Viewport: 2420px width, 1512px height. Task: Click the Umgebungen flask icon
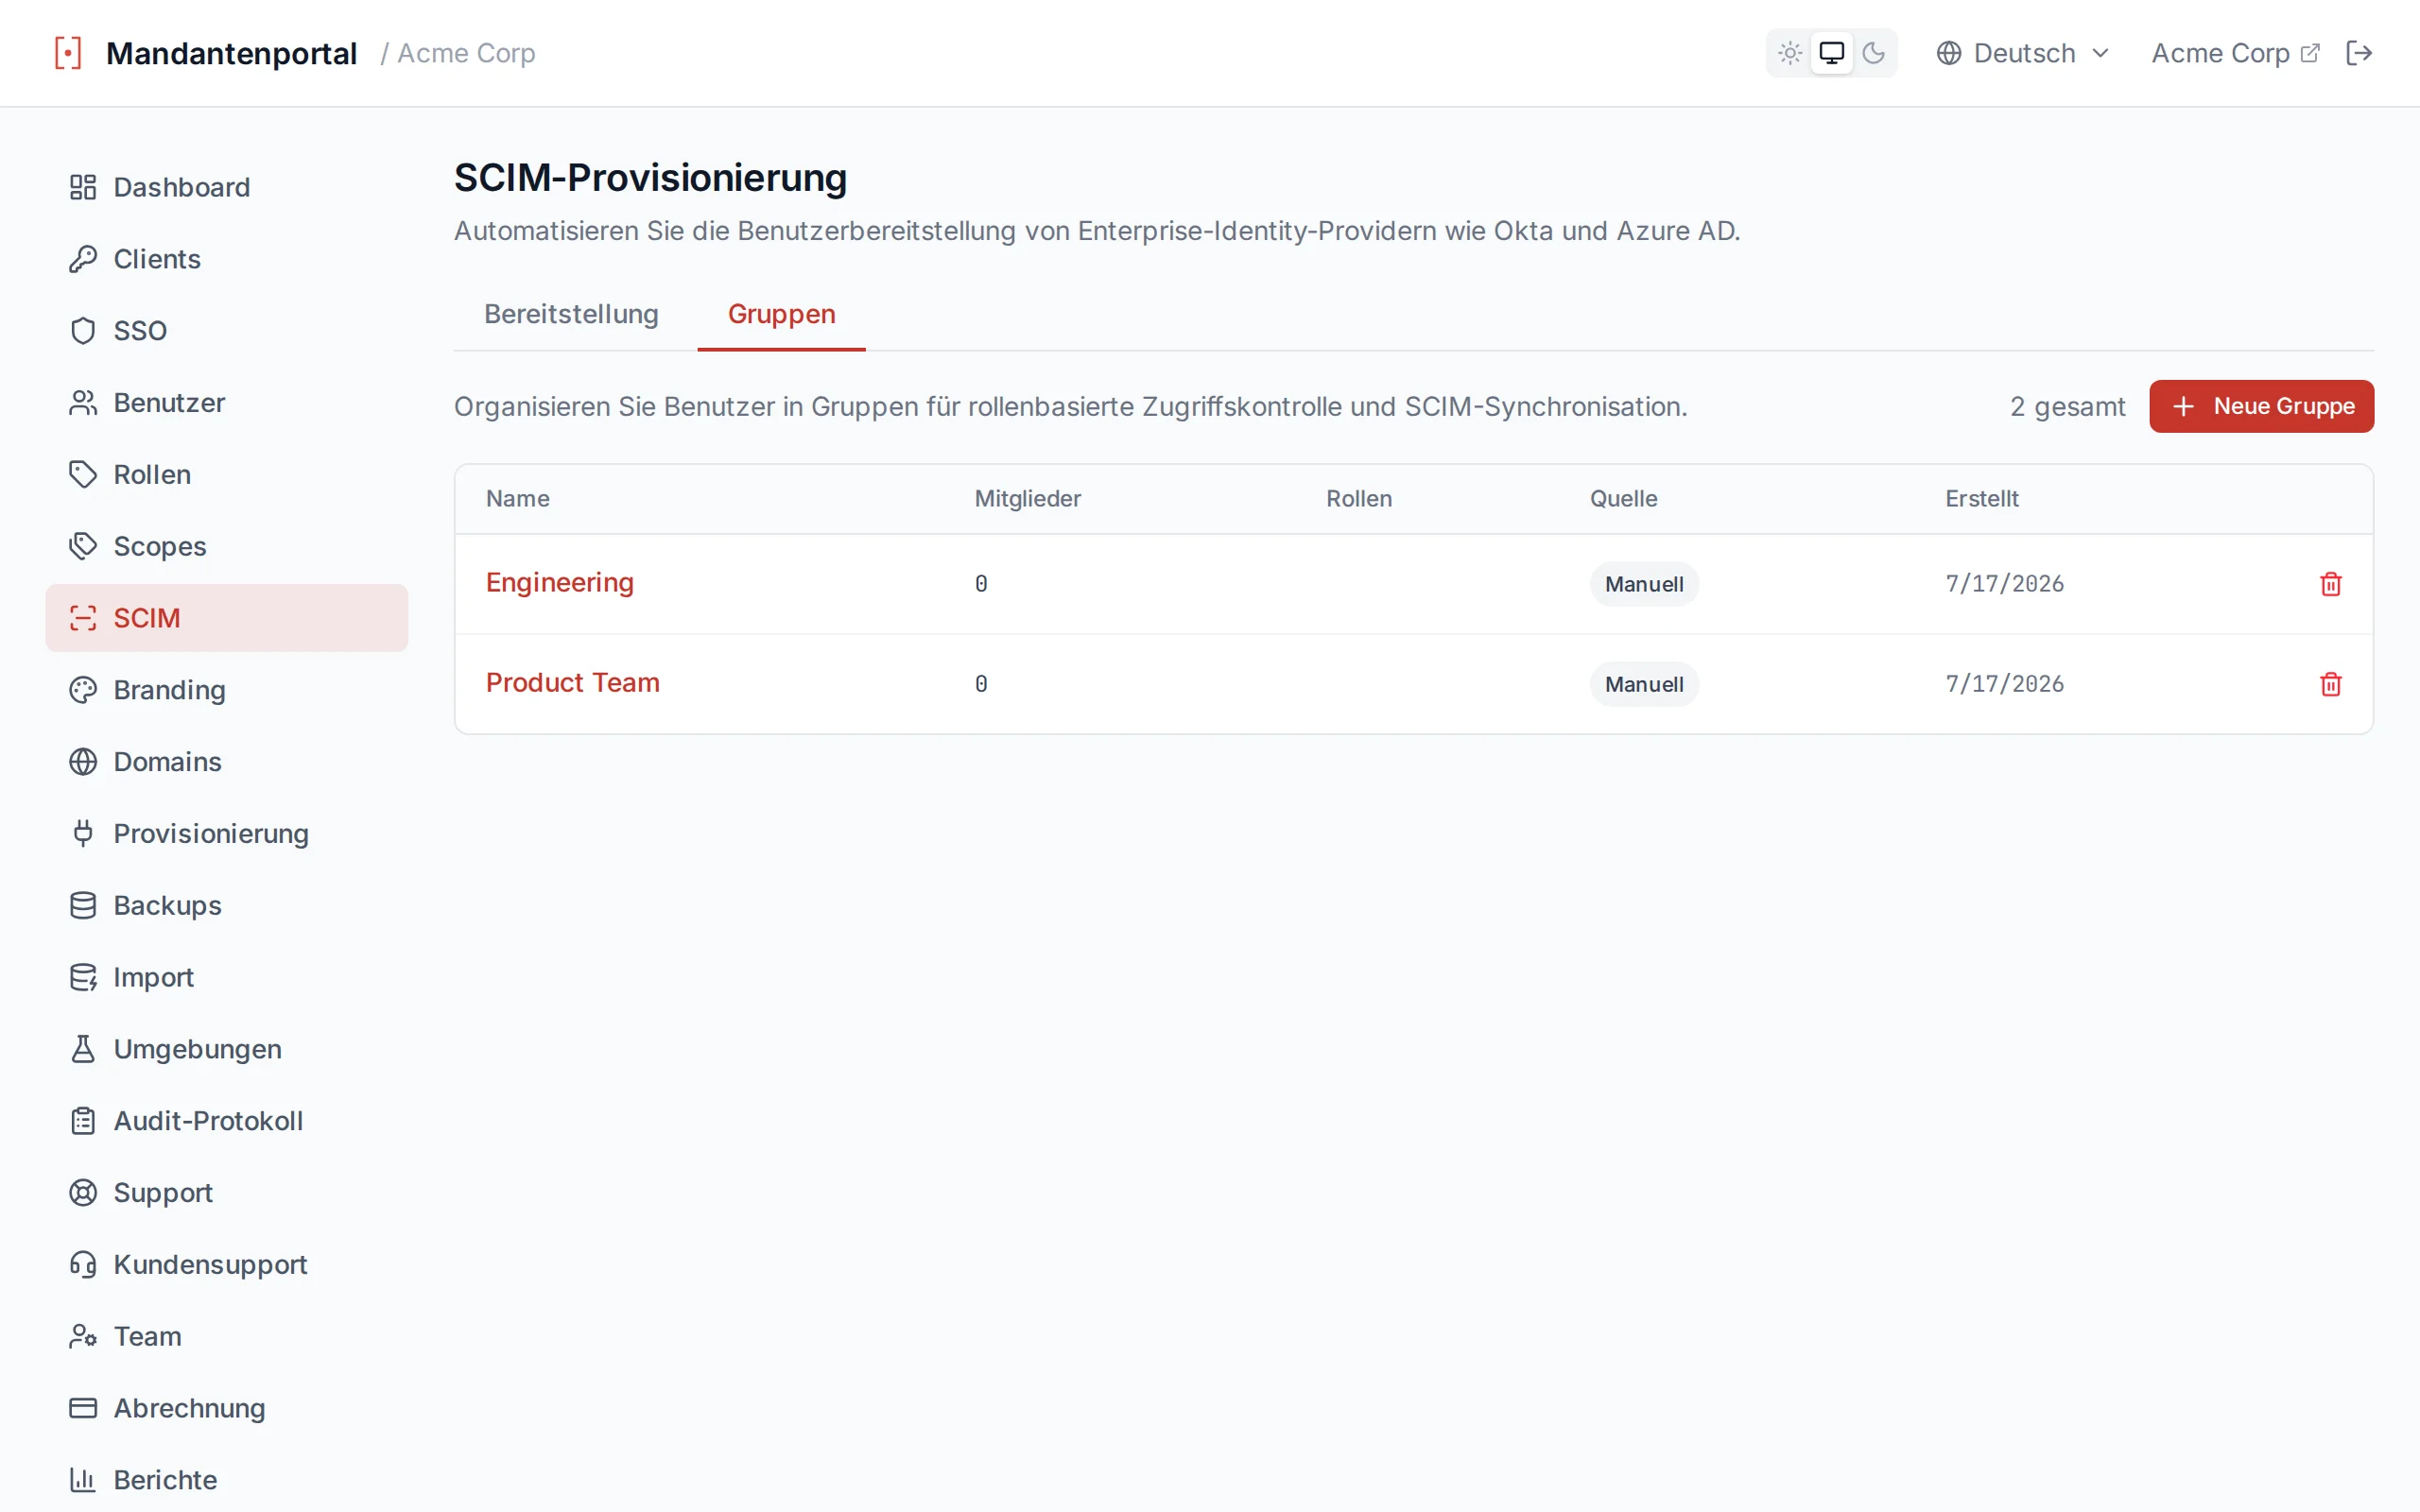(x=83, y=1049)
